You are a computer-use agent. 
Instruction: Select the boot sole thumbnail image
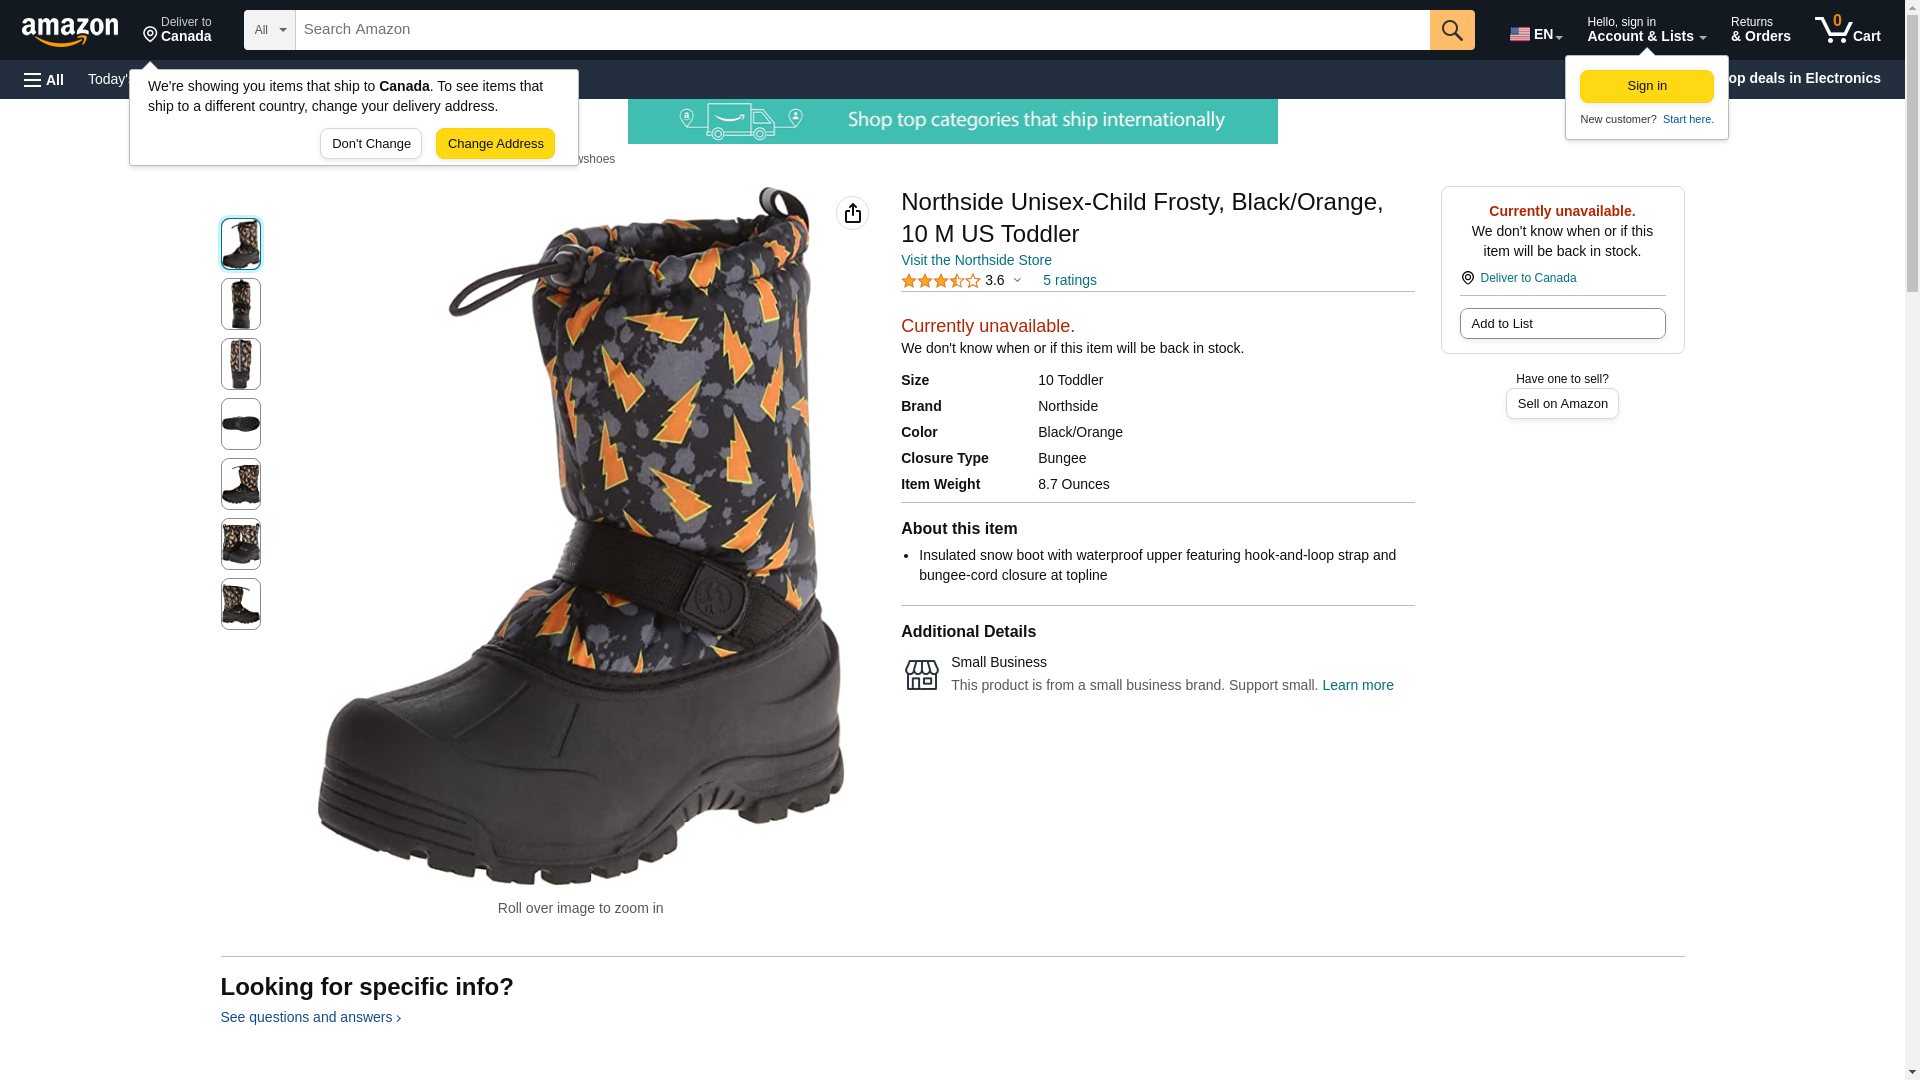click(241, 424)
